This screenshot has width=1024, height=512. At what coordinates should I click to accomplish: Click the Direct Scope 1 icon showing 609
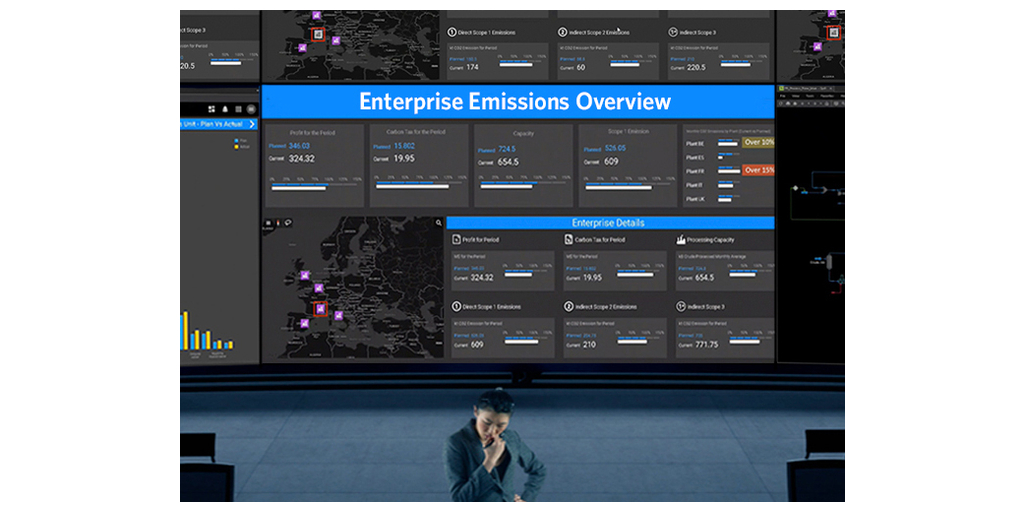coord(457,307)
